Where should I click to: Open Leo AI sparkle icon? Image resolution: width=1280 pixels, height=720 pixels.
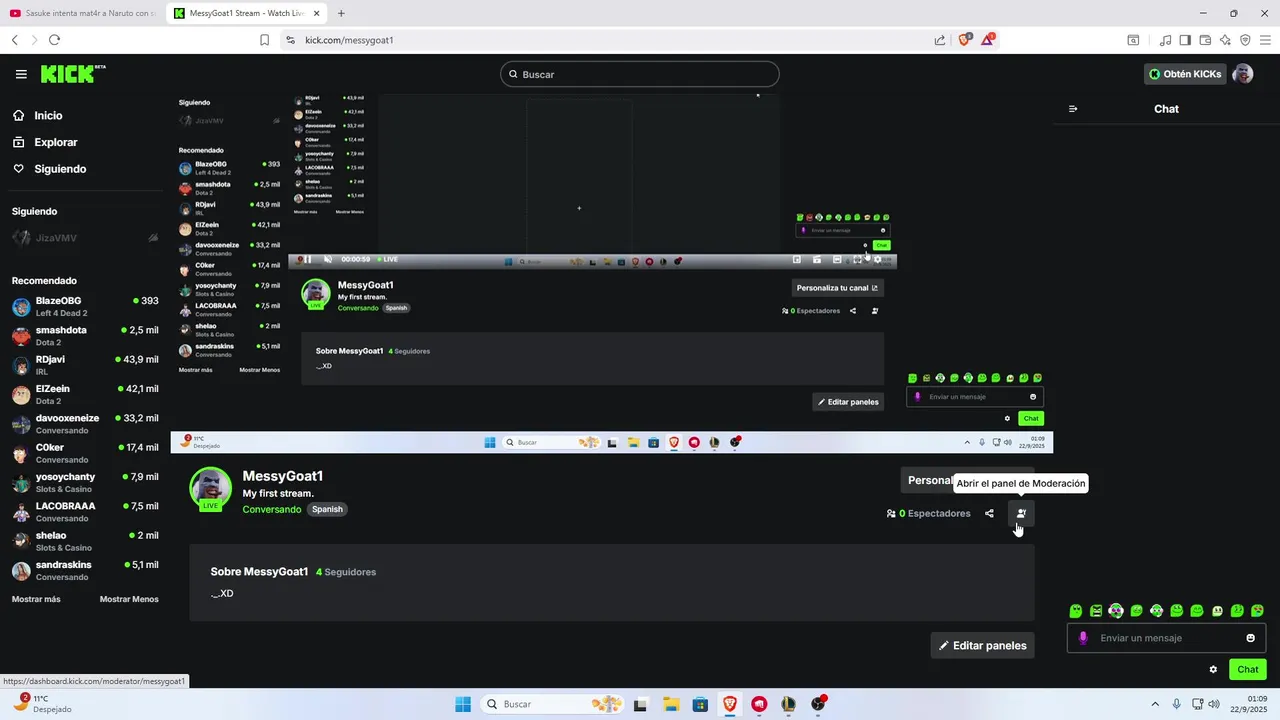coord(1225,40)
